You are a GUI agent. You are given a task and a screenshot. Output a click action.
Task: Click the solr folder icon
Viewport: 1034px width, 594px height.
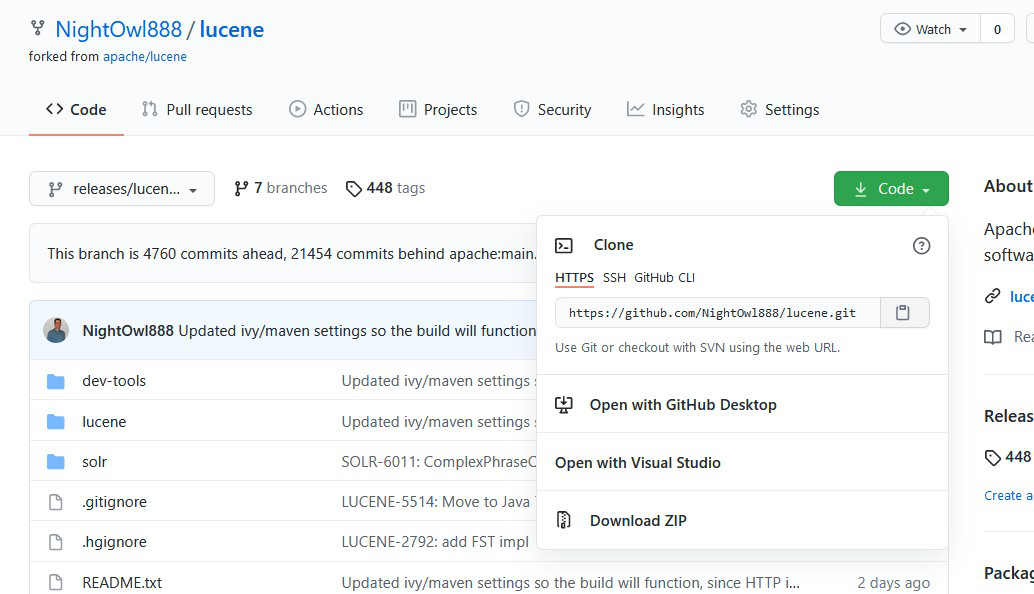tap(56, 462)
